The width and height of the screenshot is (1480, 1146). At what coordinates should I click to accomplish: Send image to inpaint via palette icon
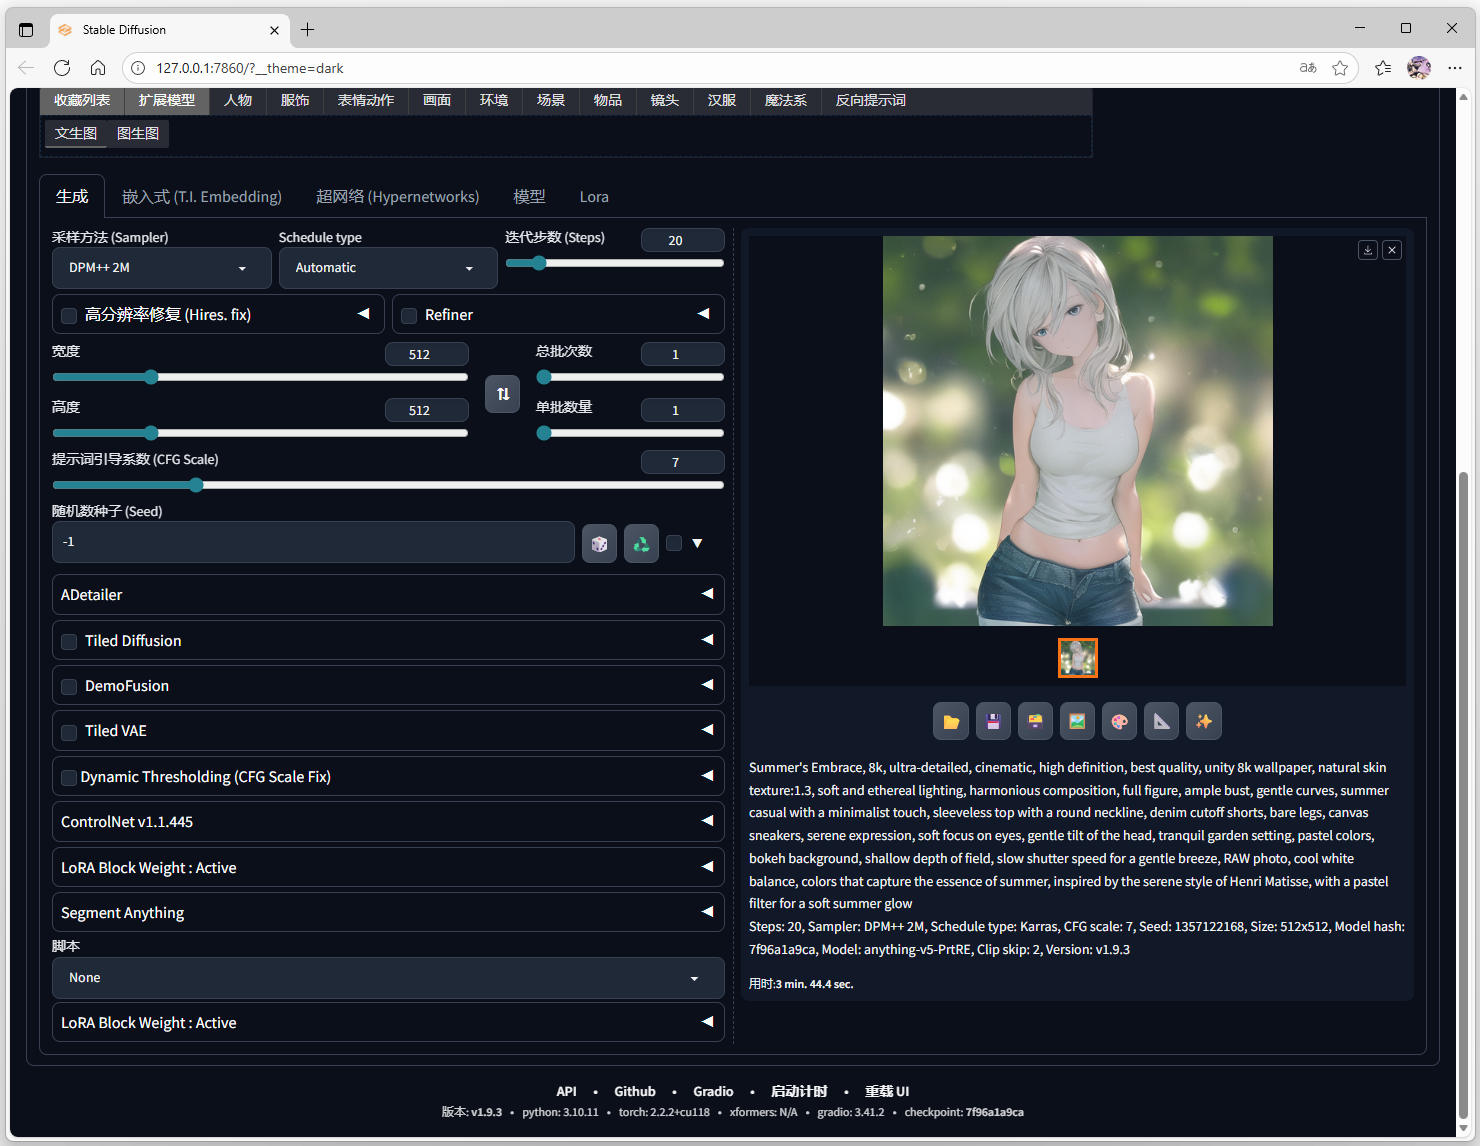tap(1119, 721)
